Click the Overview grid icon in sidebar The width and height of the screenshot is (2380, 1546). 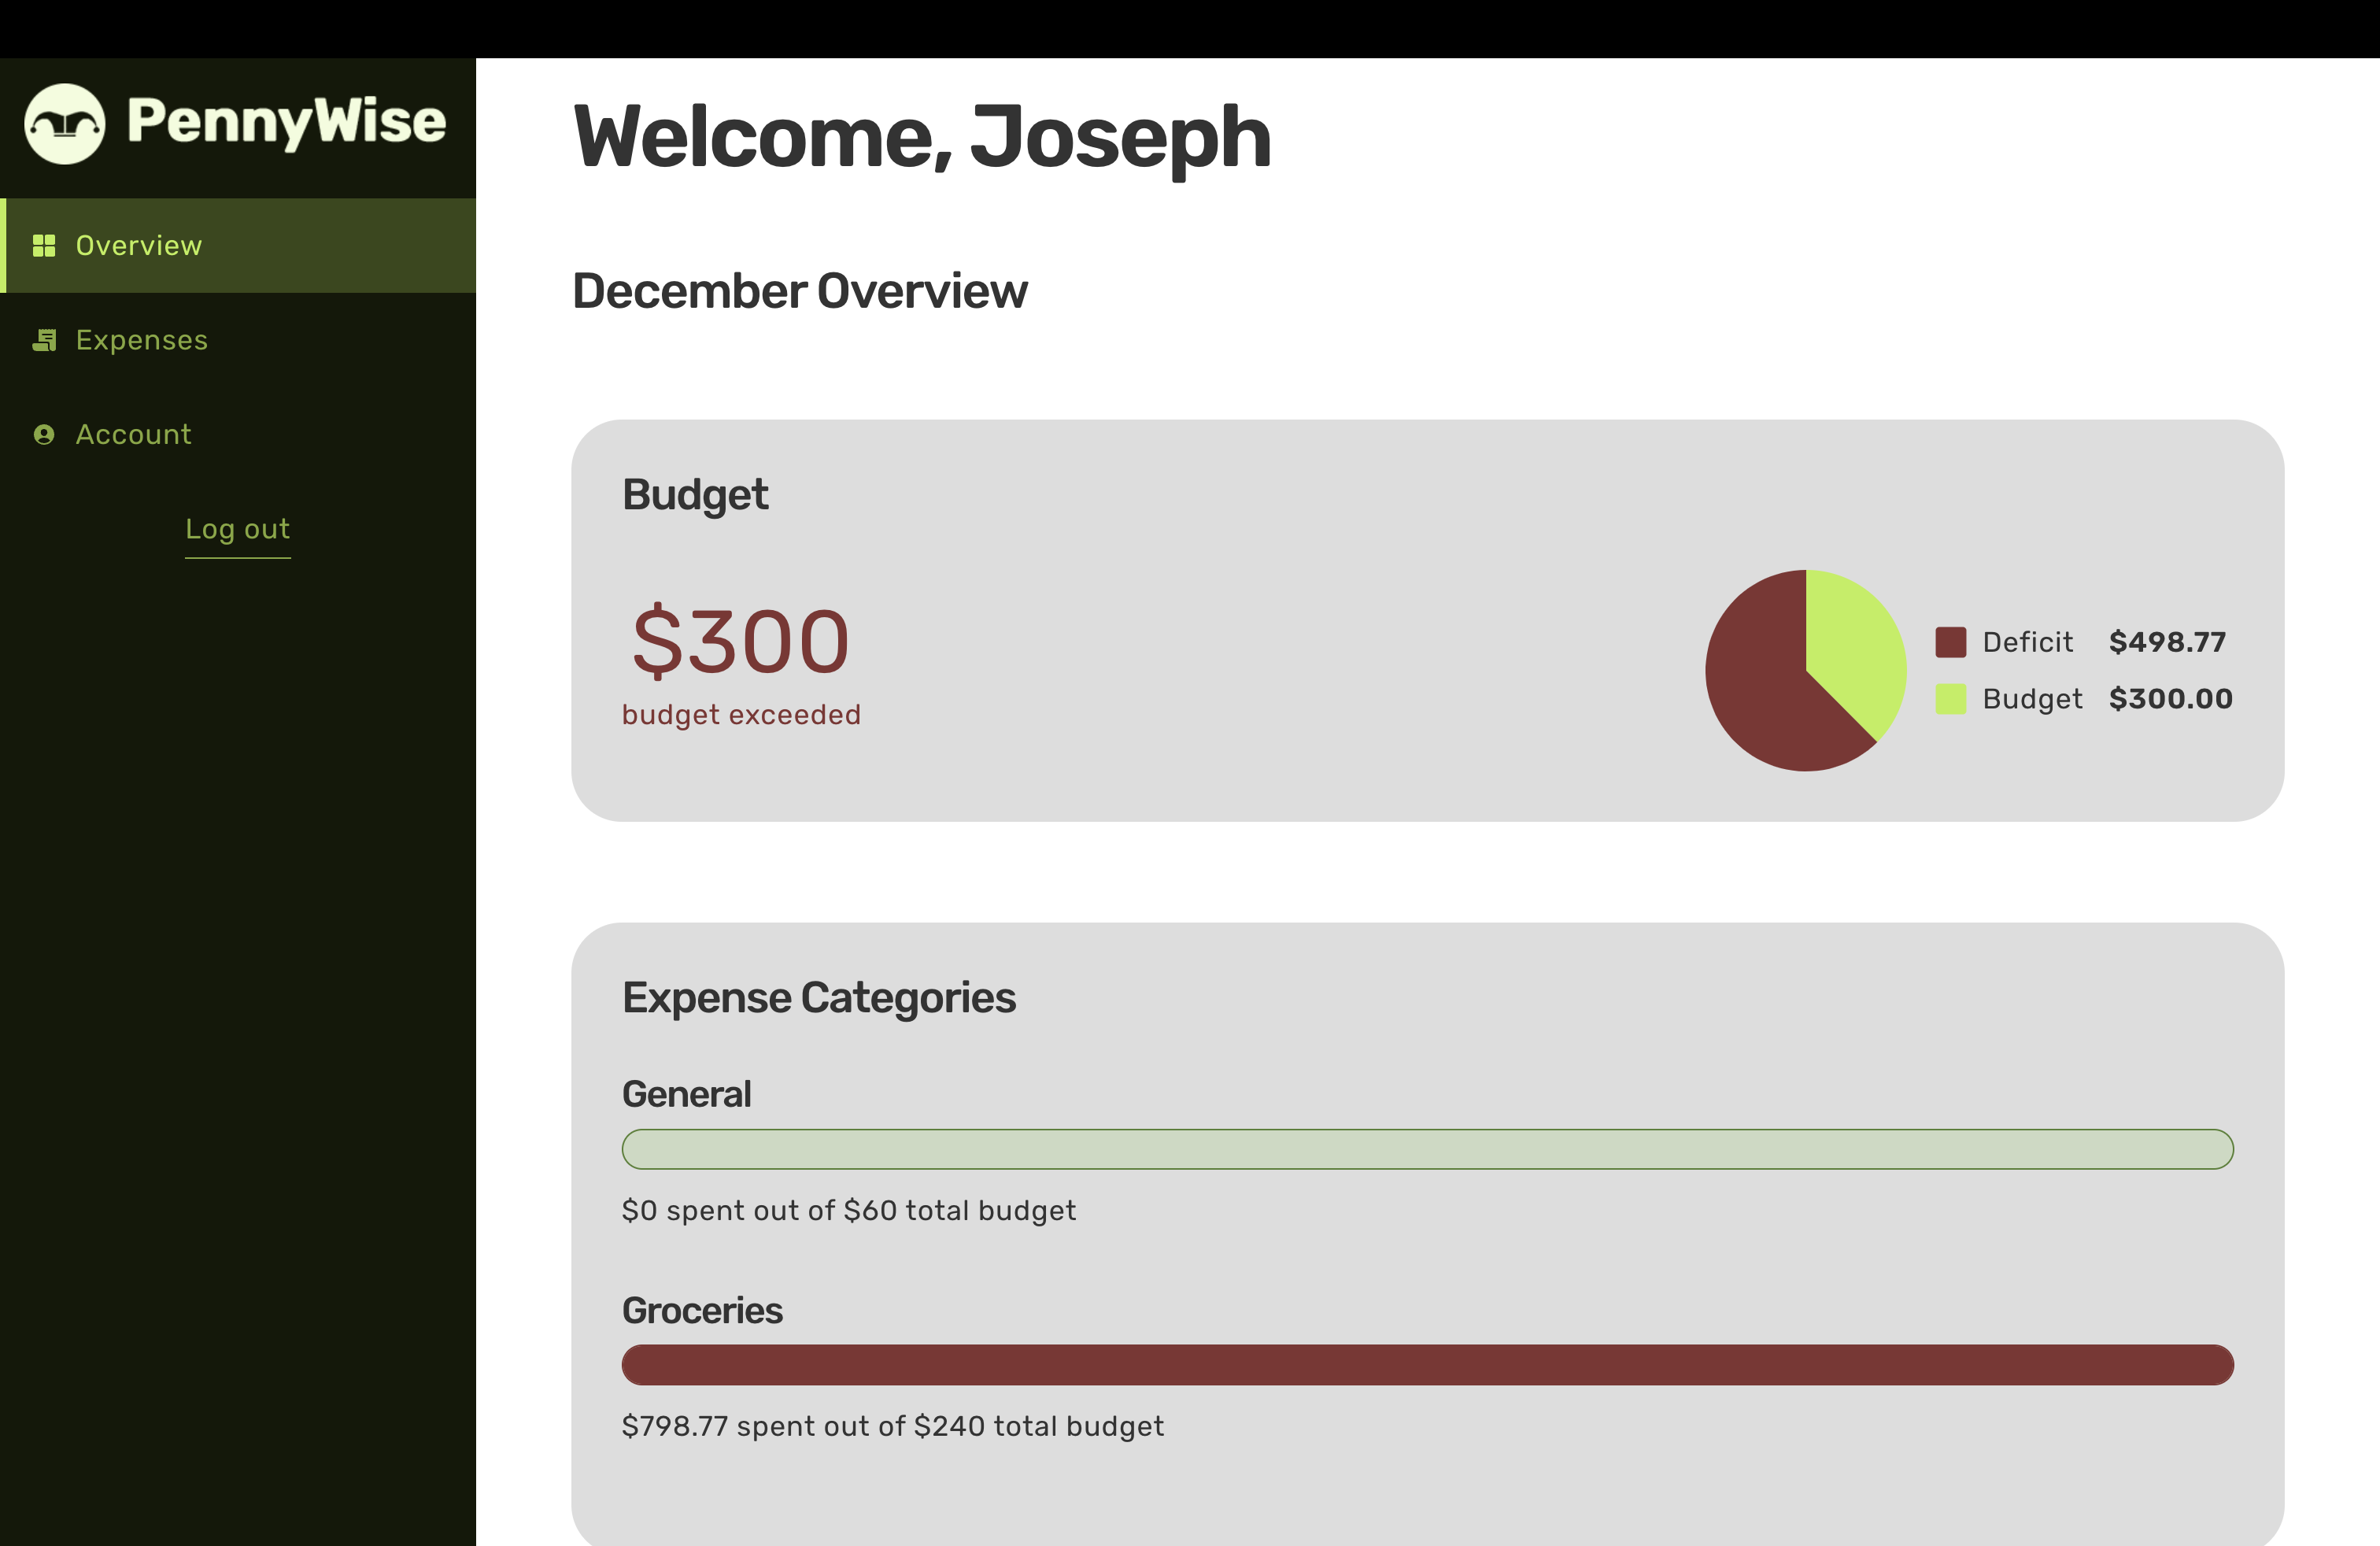[x=44, y=245]
